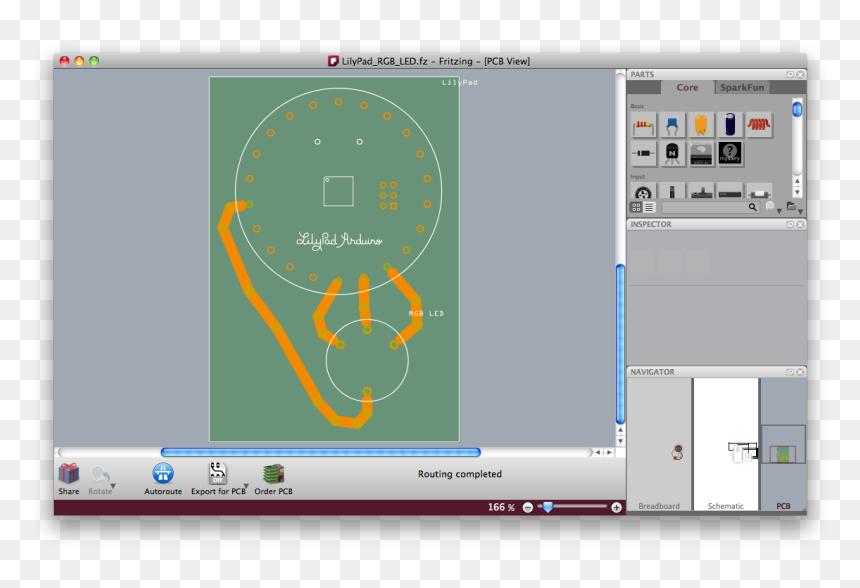Run Autoroute from the toolbar

pos(163,473)
